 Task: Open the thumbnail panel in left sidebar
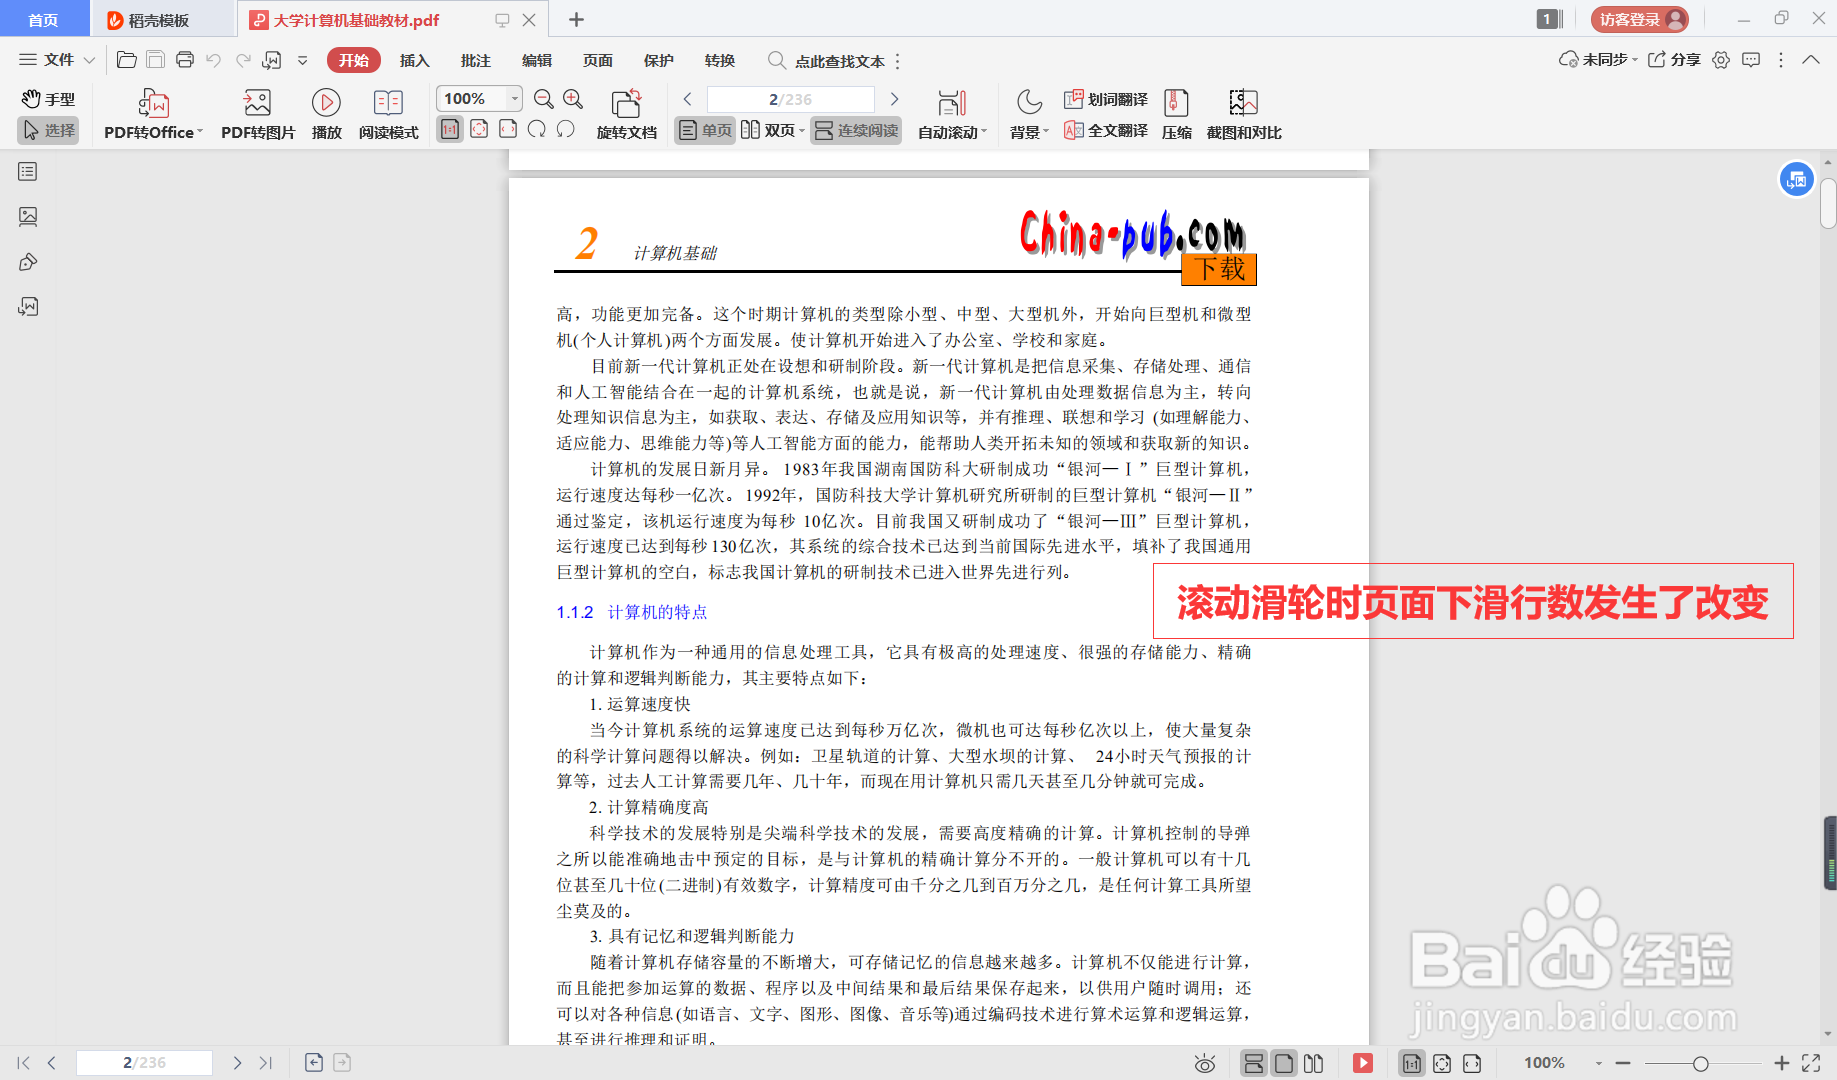[x=28, y=216]
